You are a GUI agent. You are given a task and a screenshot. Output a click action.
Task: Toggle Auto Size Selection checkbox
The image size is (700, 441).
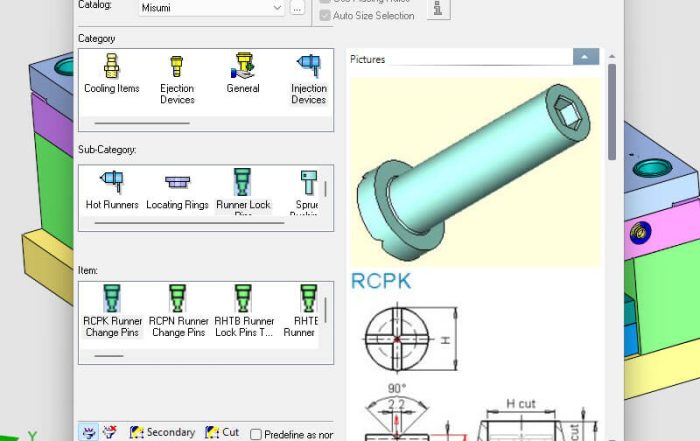[x=325, y=16]
